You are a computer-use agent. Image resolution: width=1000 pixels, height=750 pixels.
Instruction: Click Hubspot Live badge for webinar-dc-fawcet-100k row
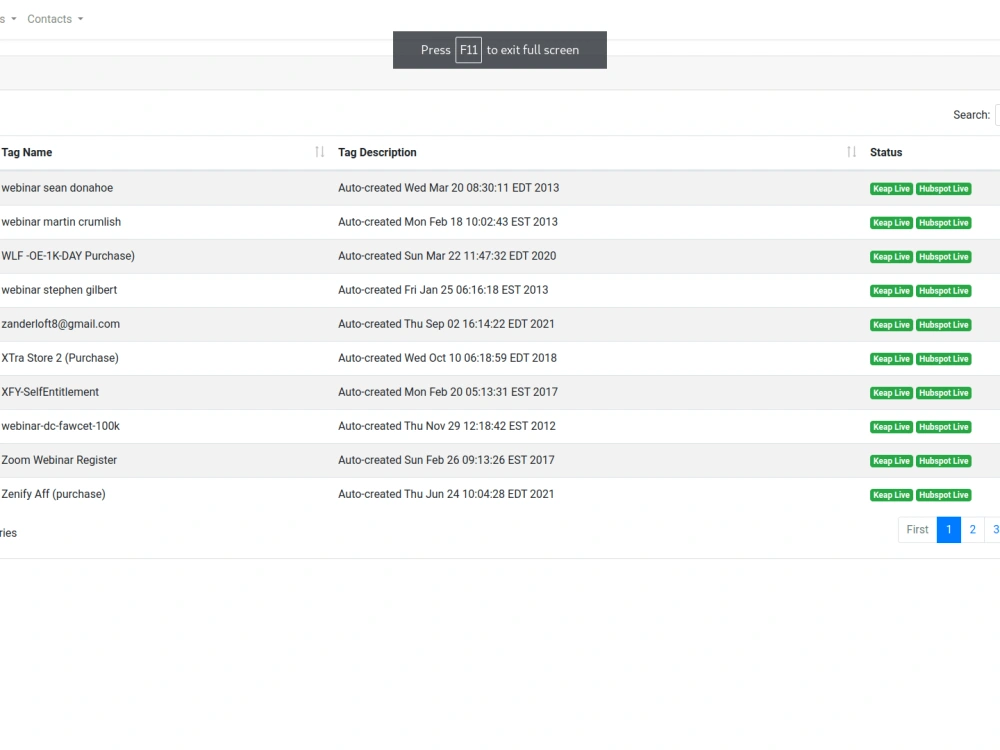[x=943, y=427]
